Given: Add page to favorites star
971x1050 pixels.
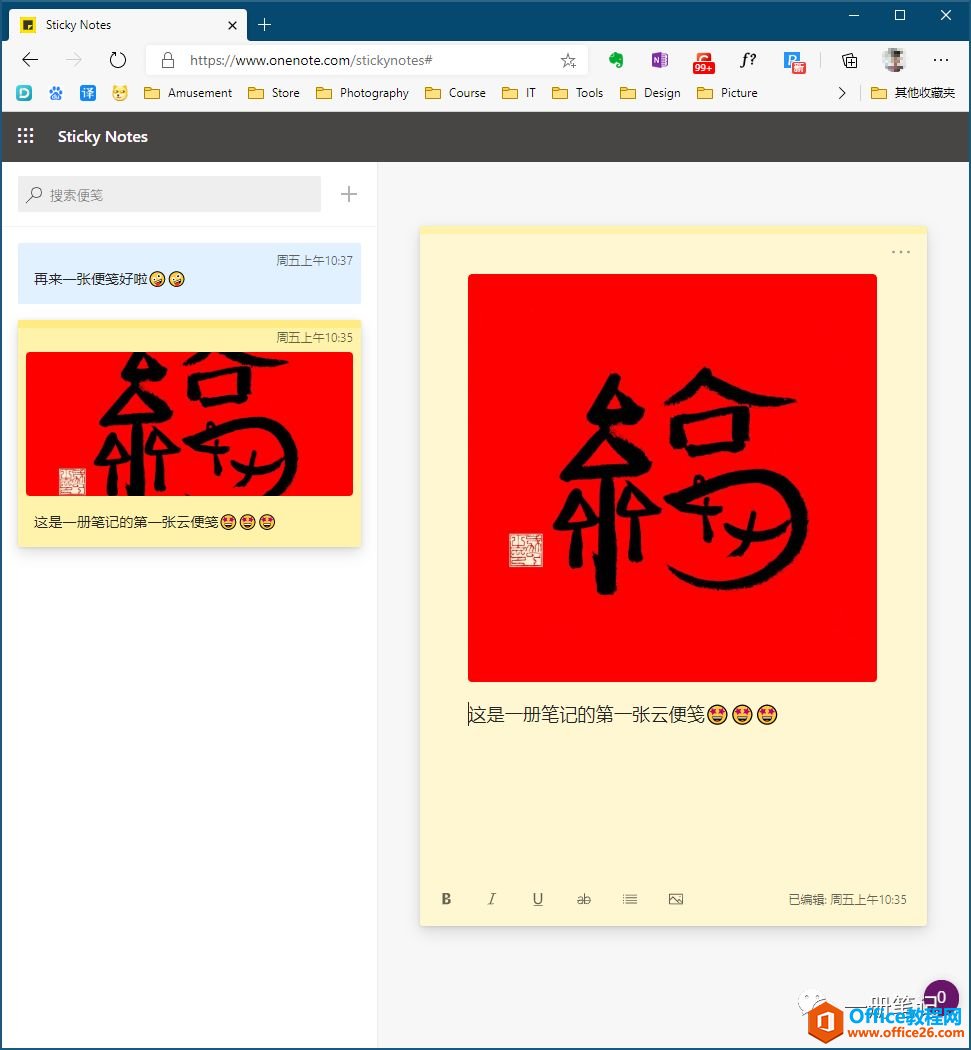Looking at the screenshot, I should pos(568,61).
